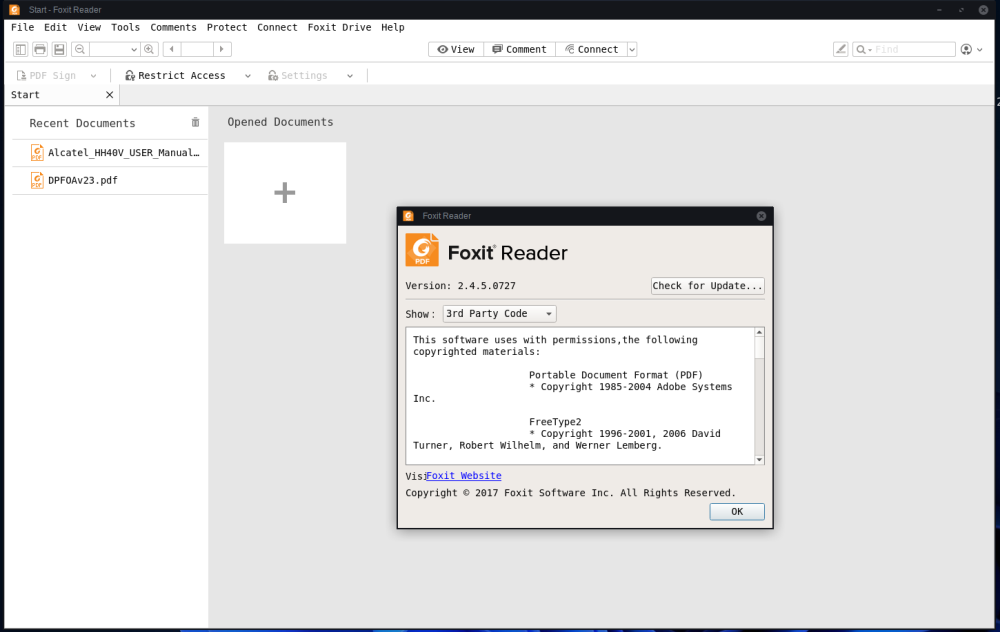
Task: Open the View menu
Action: click(x=89, y=27)
